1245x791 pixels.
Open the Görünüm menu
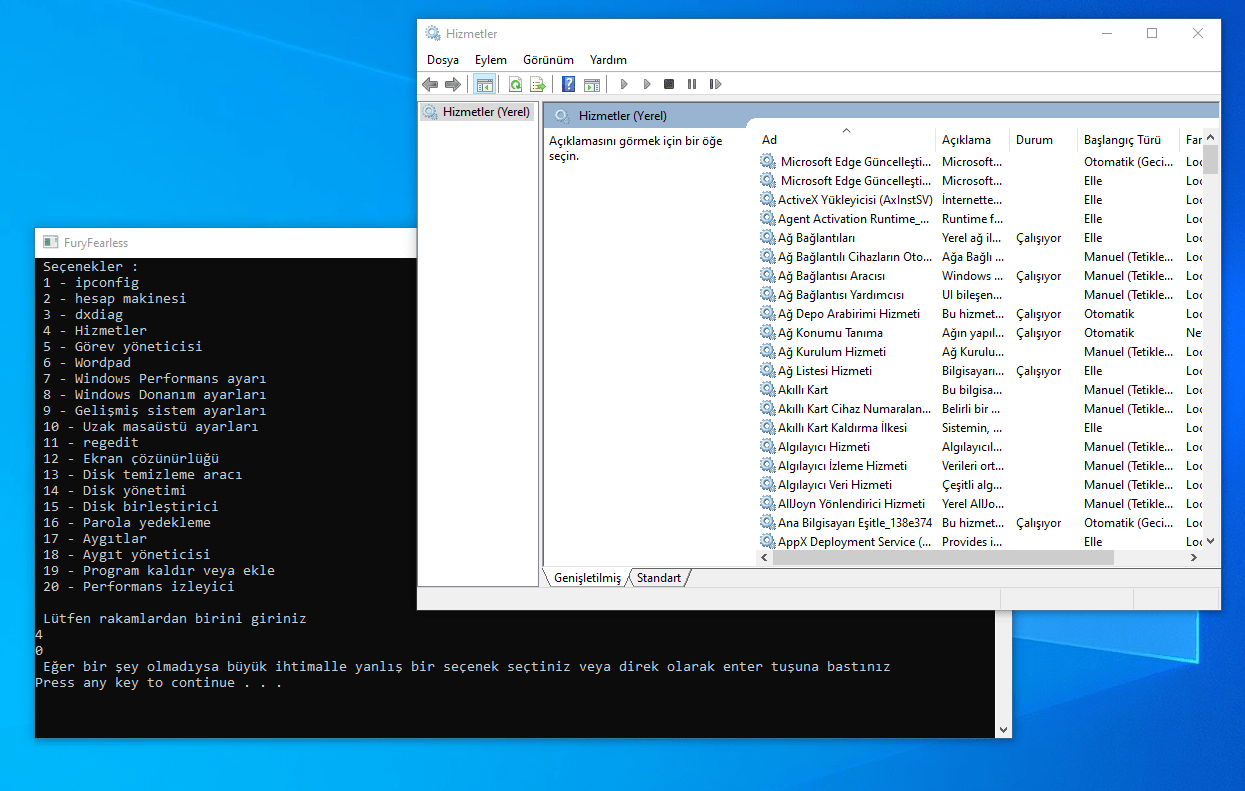tap(549, 60)
